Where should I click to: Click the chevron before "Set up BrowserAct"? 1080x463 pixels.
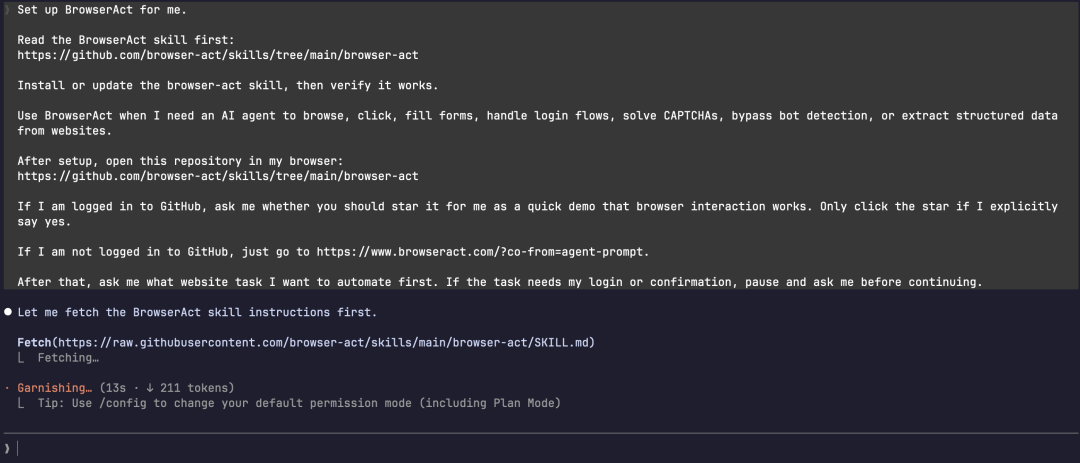pyautogui.click(x=7, y=10)
